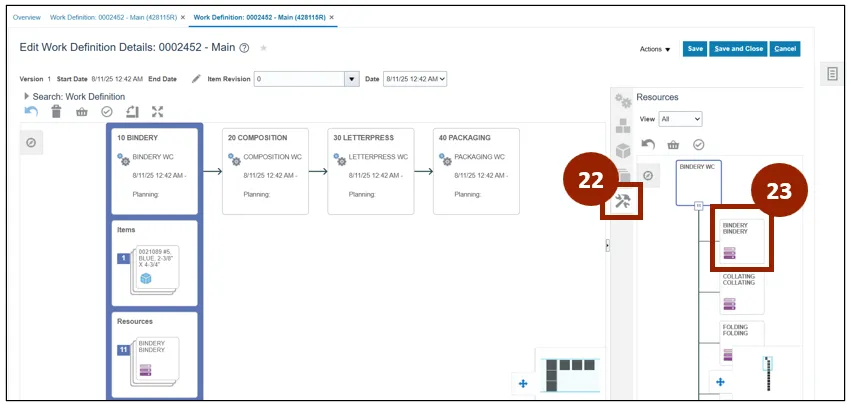Click the items count badge 1

tap(123, 258)
